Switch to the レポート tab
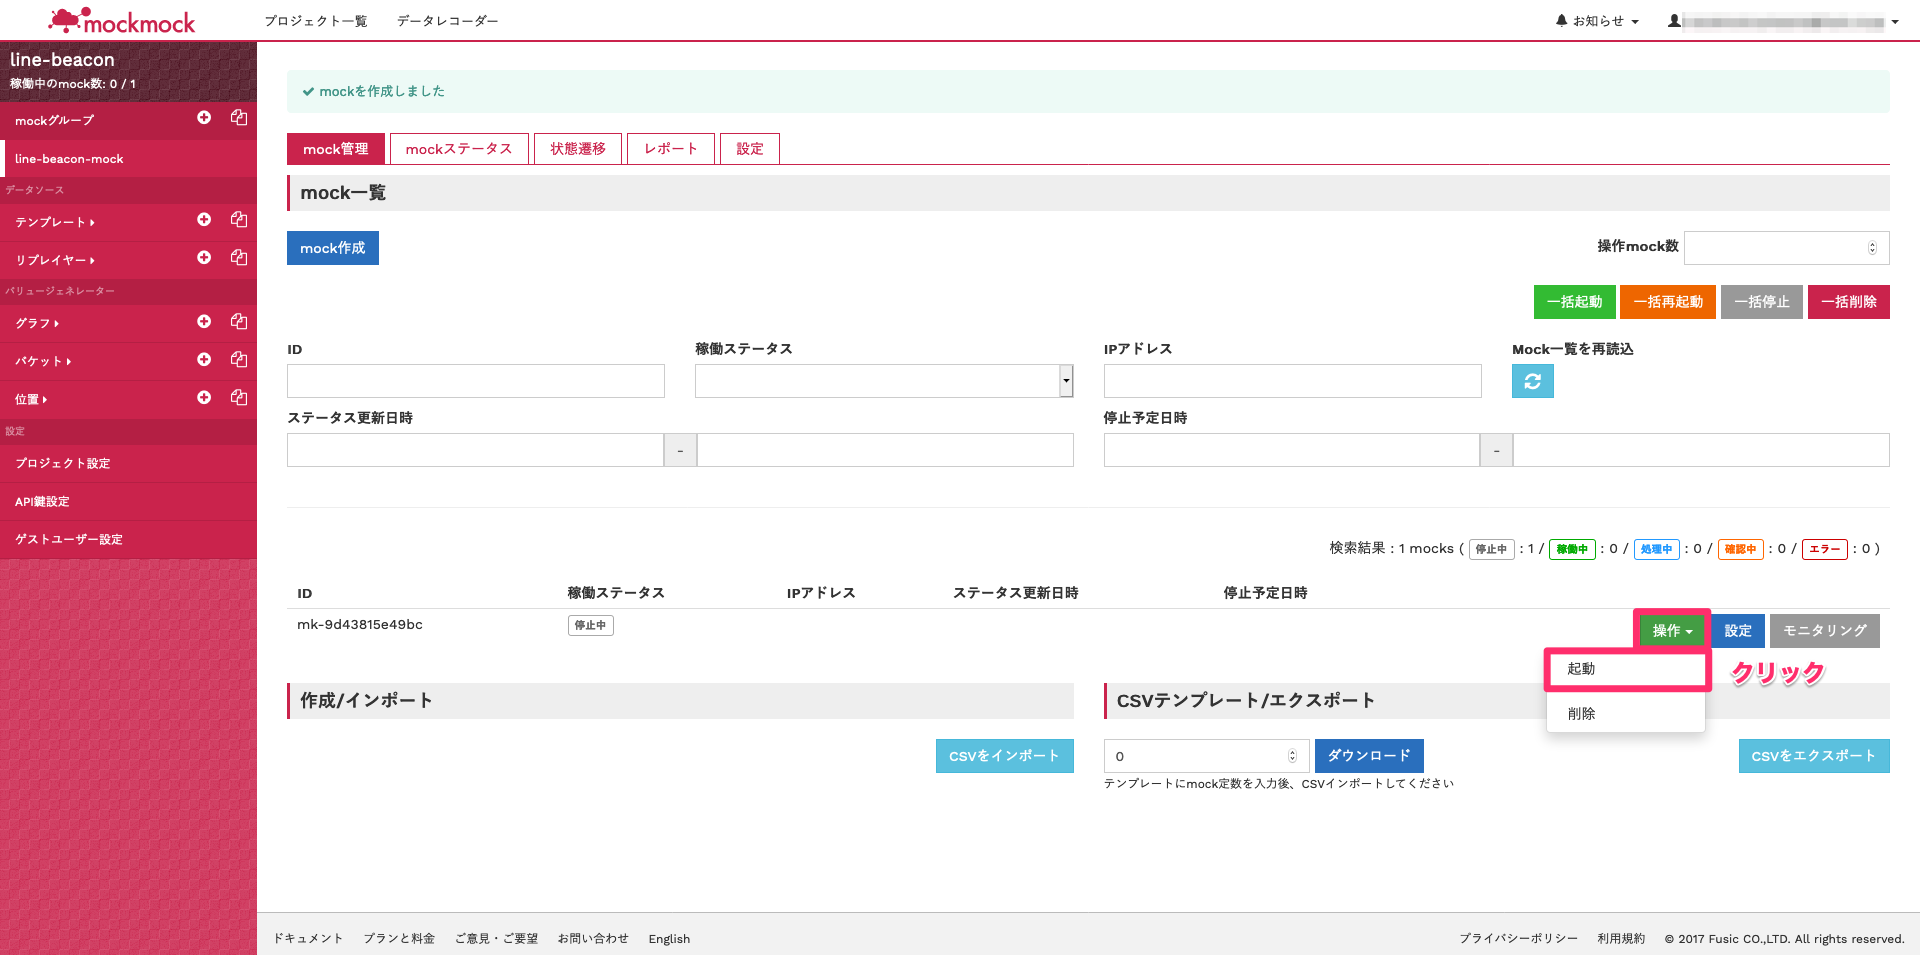Image resolution: width=1920 pixels, height=955 pixels. click(x=670, y=148)
